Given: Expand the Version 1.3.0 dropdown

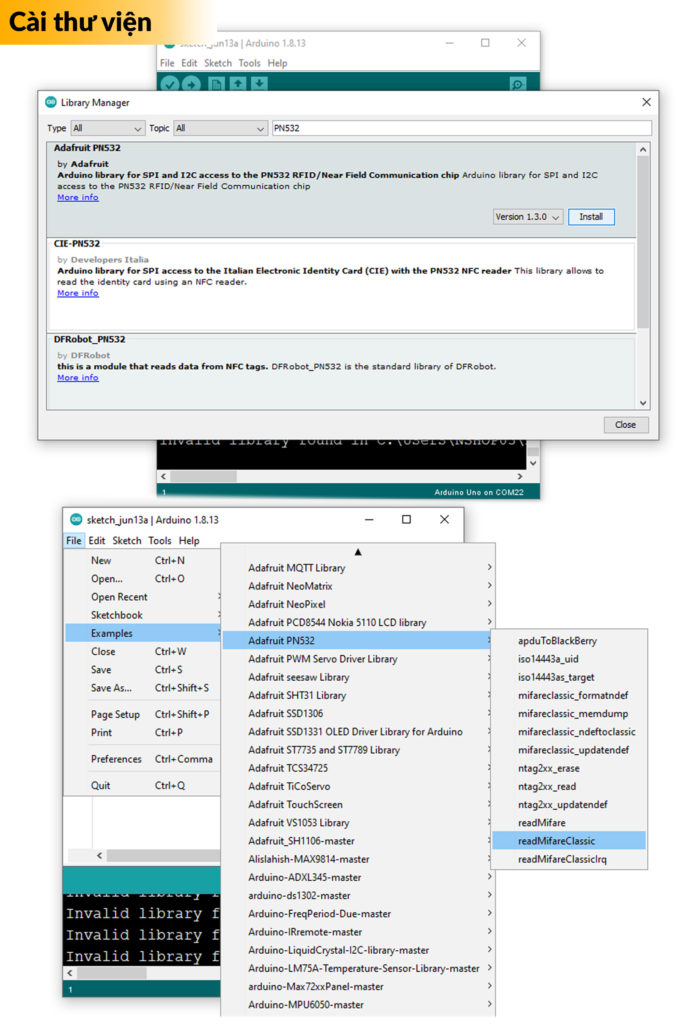Looking at the screenshot, I should (528, 217).
